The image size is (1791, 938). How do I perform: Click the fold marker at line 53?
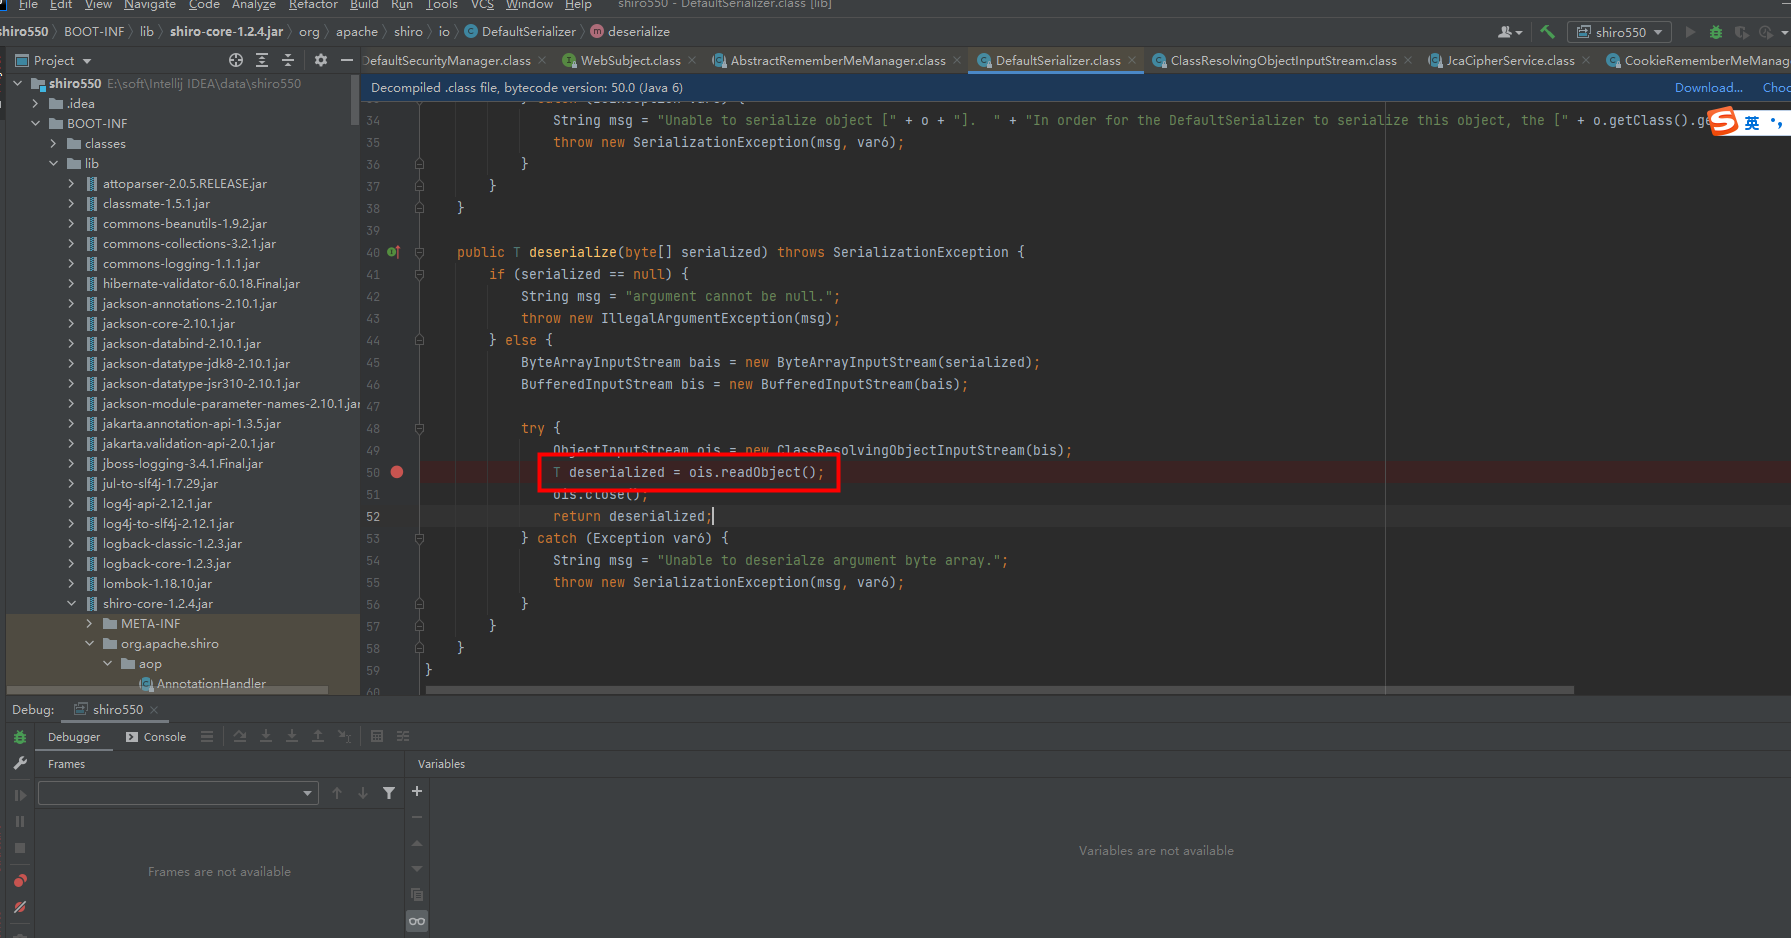pyautogui.click(x=420, y=538)
